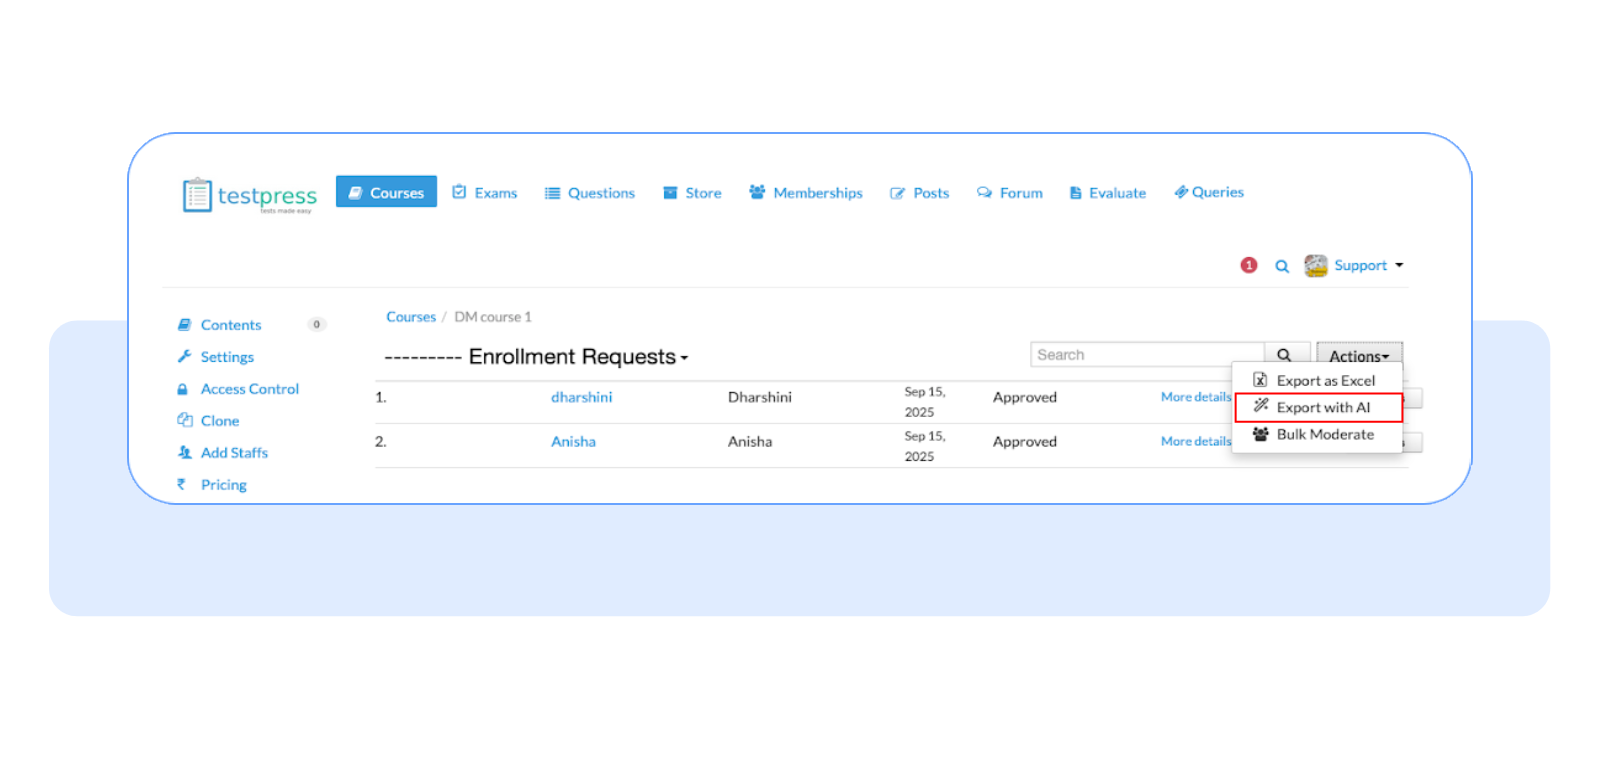1600x770 pixels.
Task: Open Access Control from the sidebar
Action: pyautogui.click(x=249, y=389)
